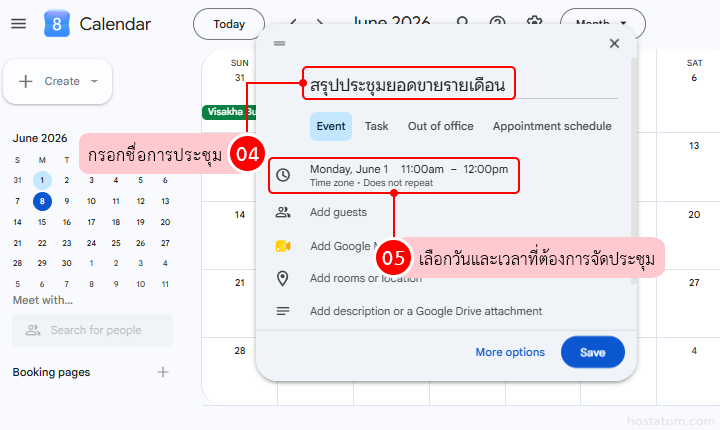Search for people input field
720x430 pixels.
(x=92, y=330)
